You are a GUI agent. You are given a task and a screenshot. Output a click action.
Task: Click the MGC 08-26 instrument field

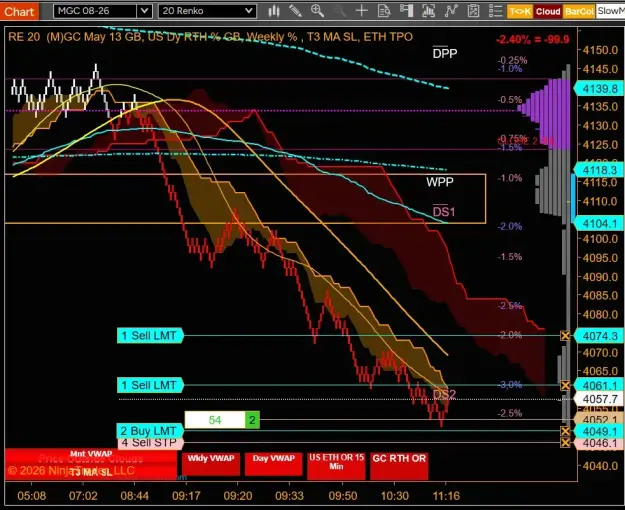click(95, 11)
